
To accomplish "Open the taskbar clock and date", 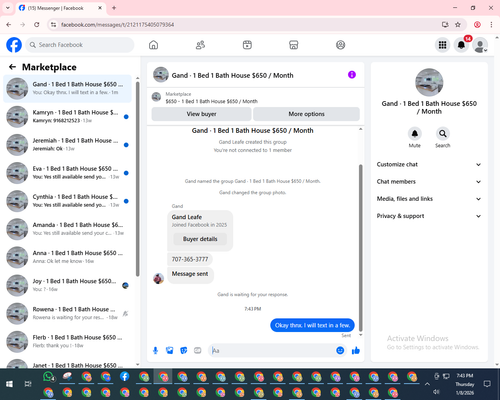I will [x=465, y=384].
